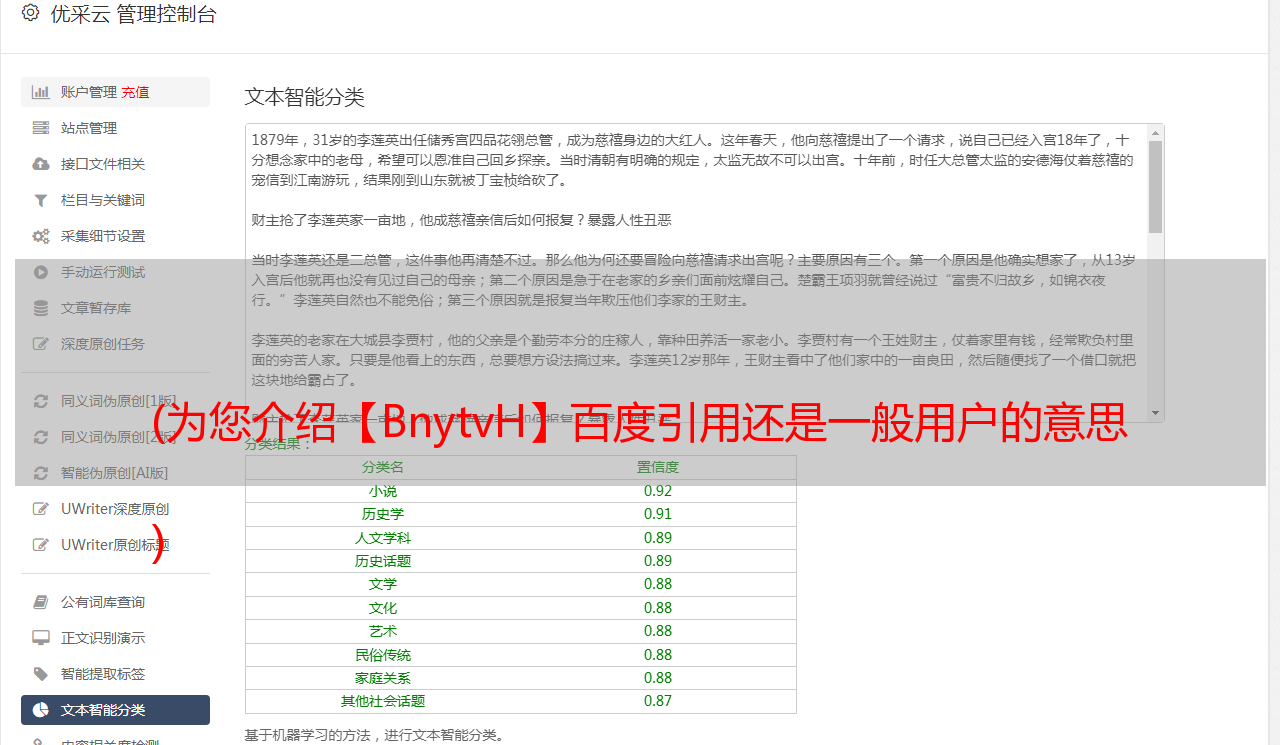Select 公有词库查询 in the sidebar
Screen dimensions: 1280x745
point(115,602)
